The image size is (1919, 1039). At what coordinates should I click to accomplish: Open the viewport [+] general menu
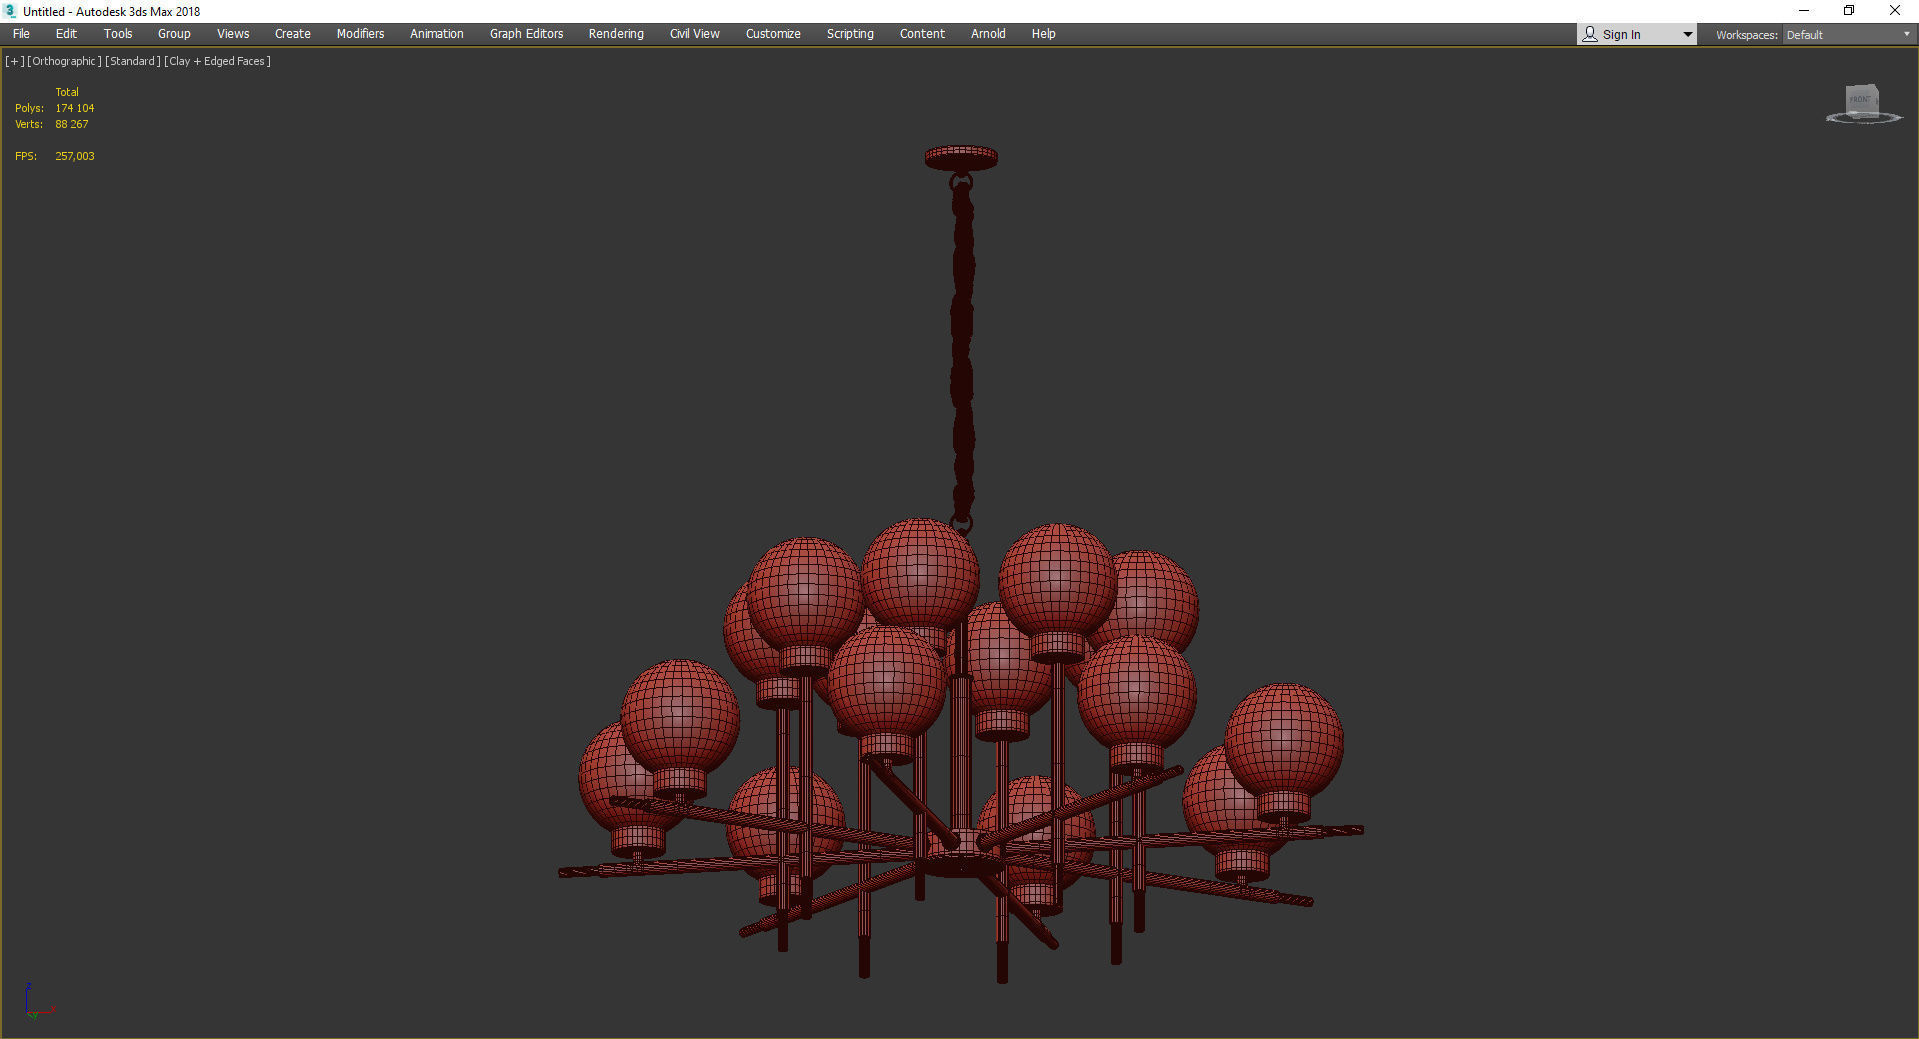(x=14, y=61)
